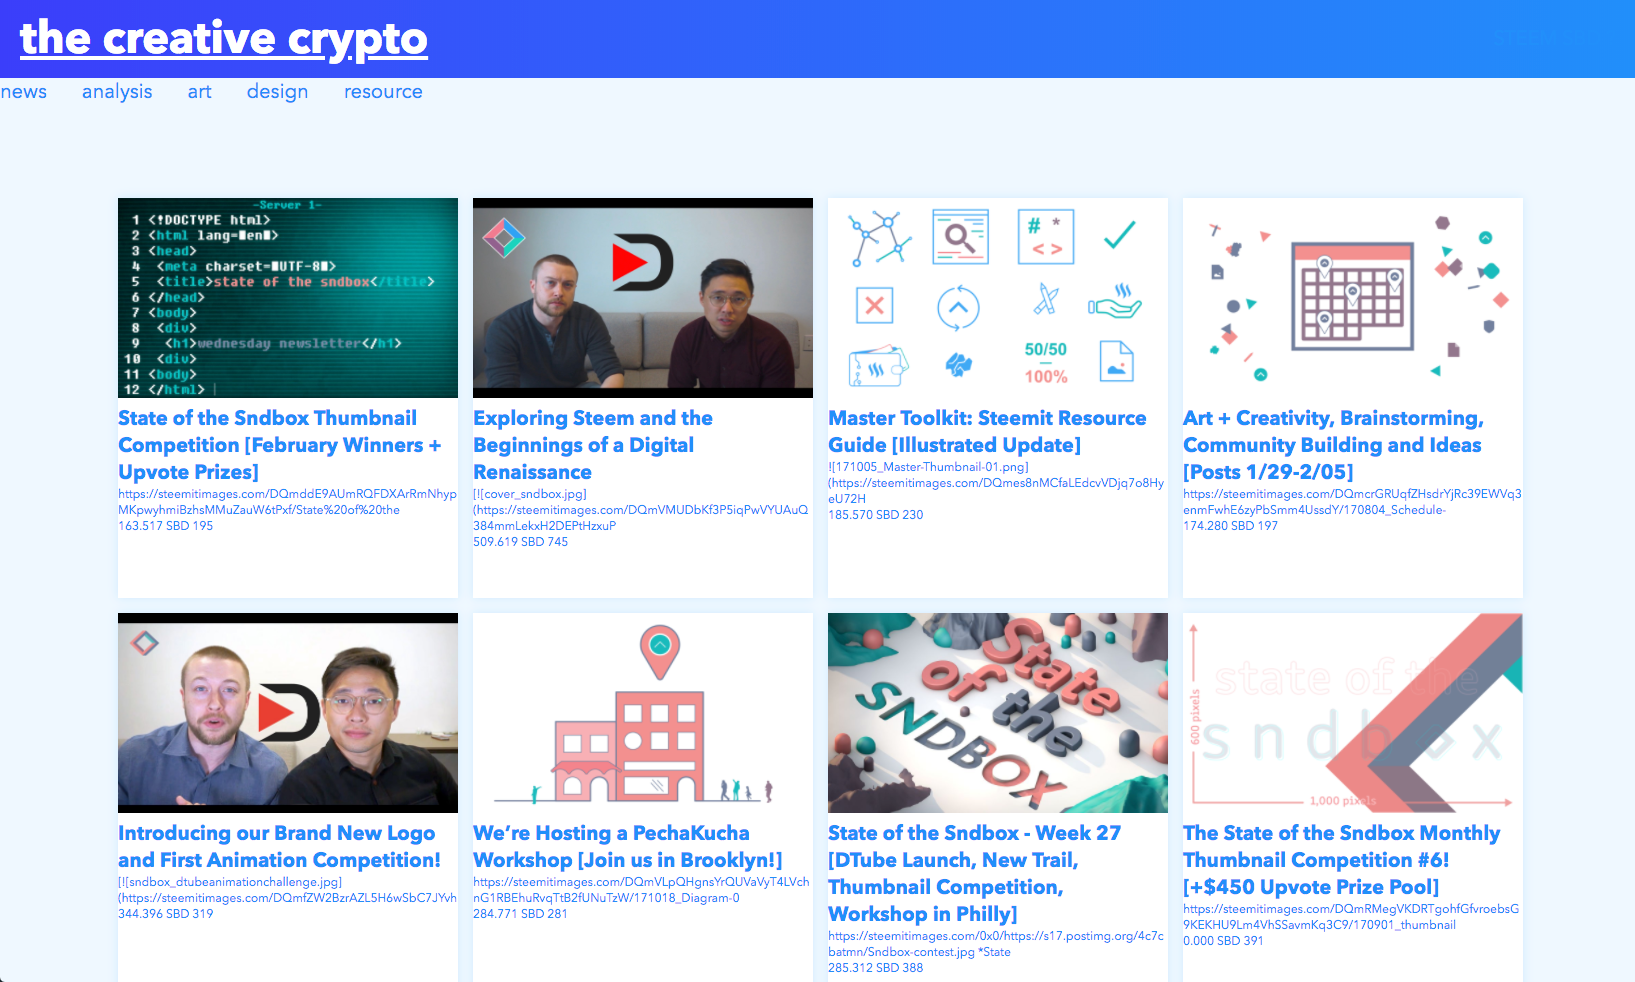Click the Steem wallet icon
This screenshot has height=982, width=1635.
(x=878, y=366)
